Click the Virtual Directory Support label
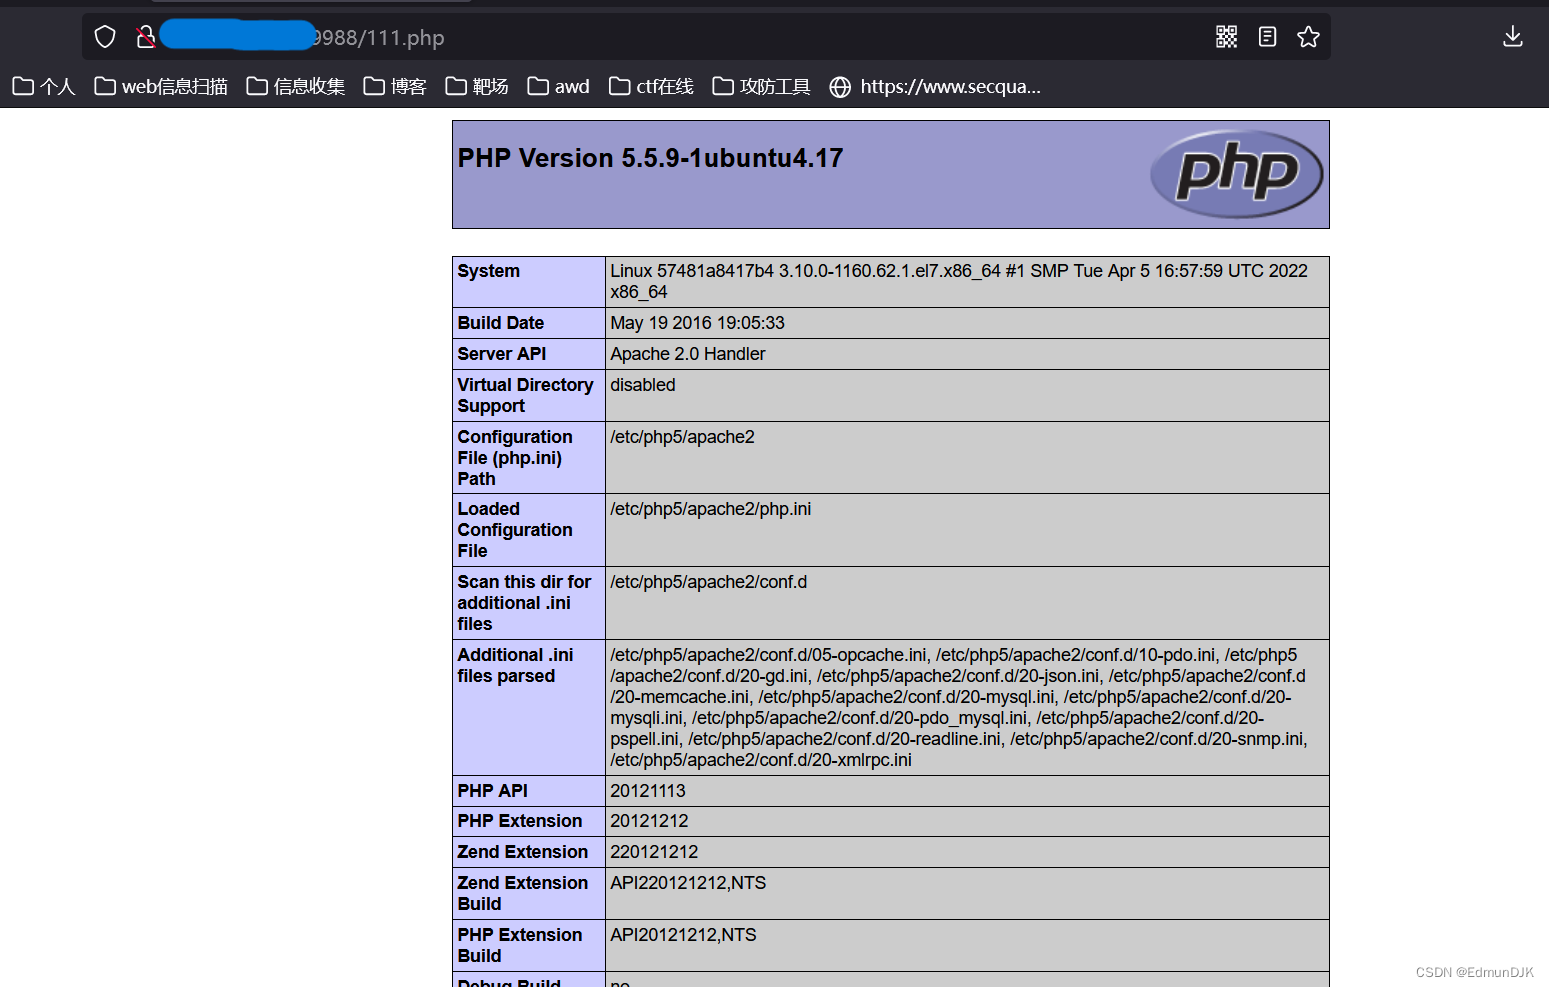 [526, 396]
